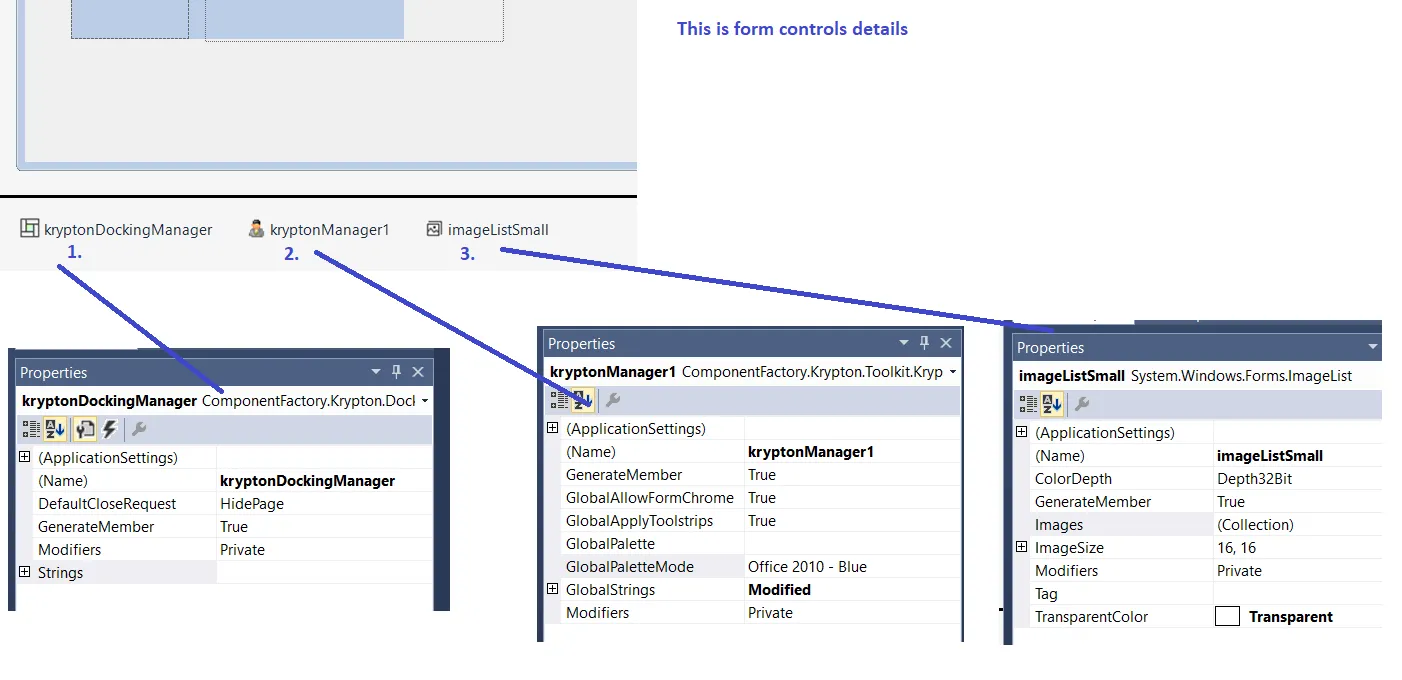1402x680 pixels.
Task: Select the ImageSize 16, 16 value
Action: (x=1298, y=548)
